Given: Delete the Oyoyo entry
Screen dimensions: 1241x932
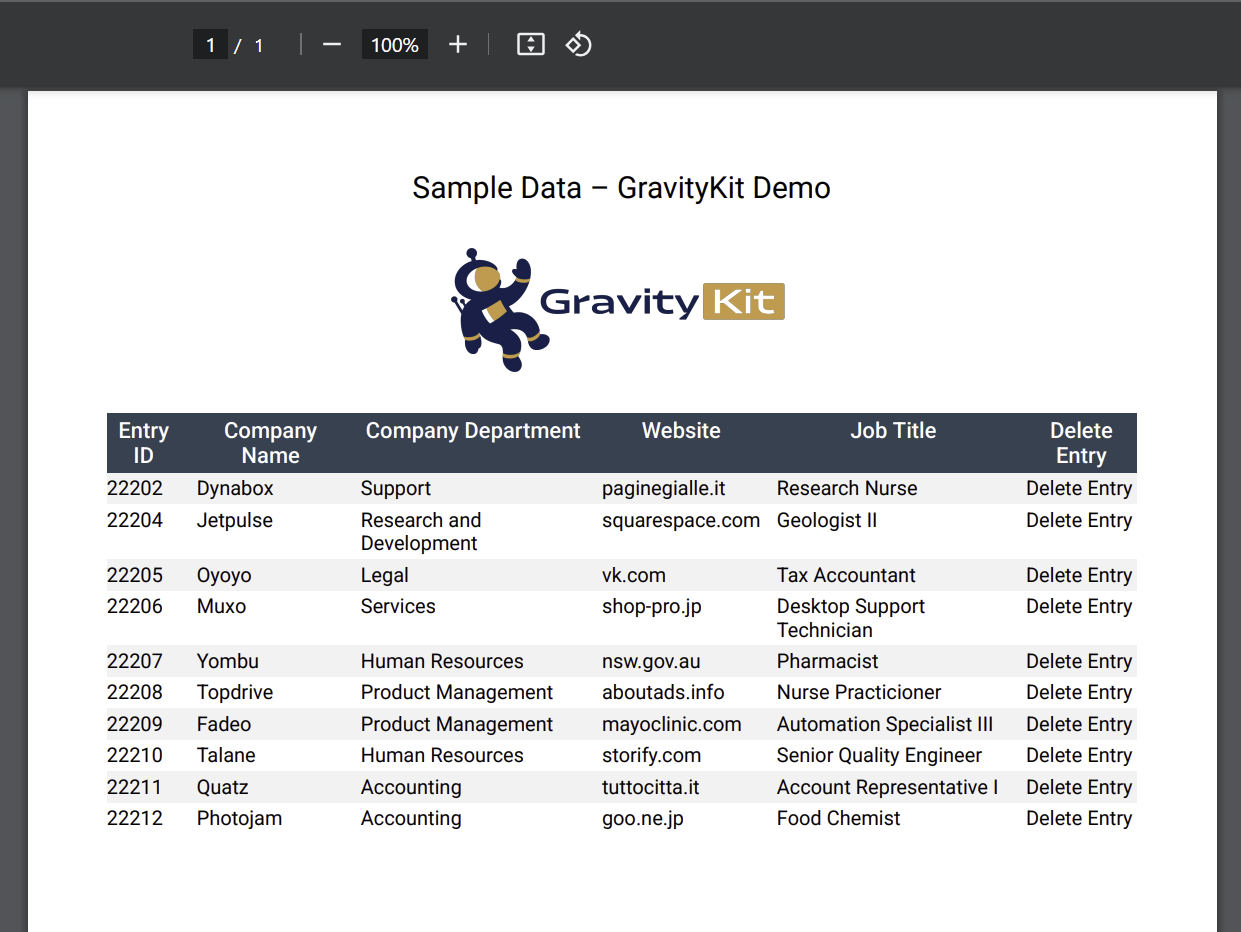Looking at the screenshot, I should coord(1078,576).
